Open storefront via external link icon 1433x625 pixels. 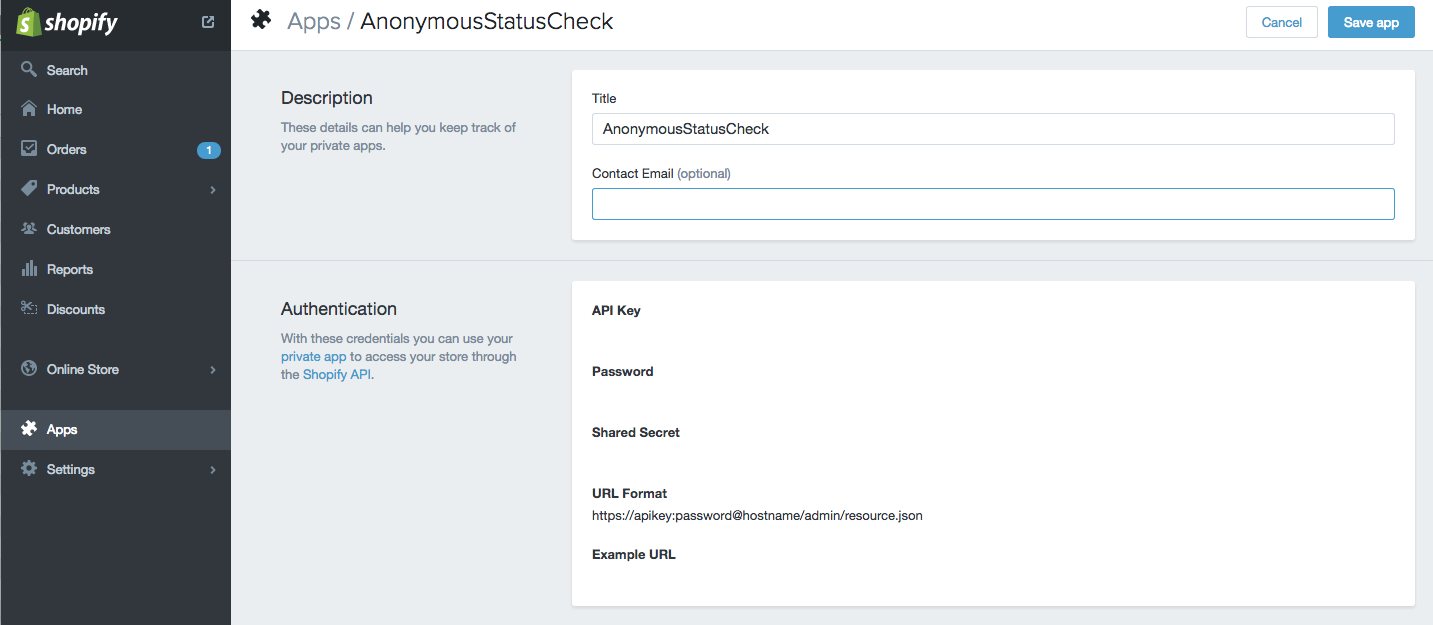(x=208, y=22)
